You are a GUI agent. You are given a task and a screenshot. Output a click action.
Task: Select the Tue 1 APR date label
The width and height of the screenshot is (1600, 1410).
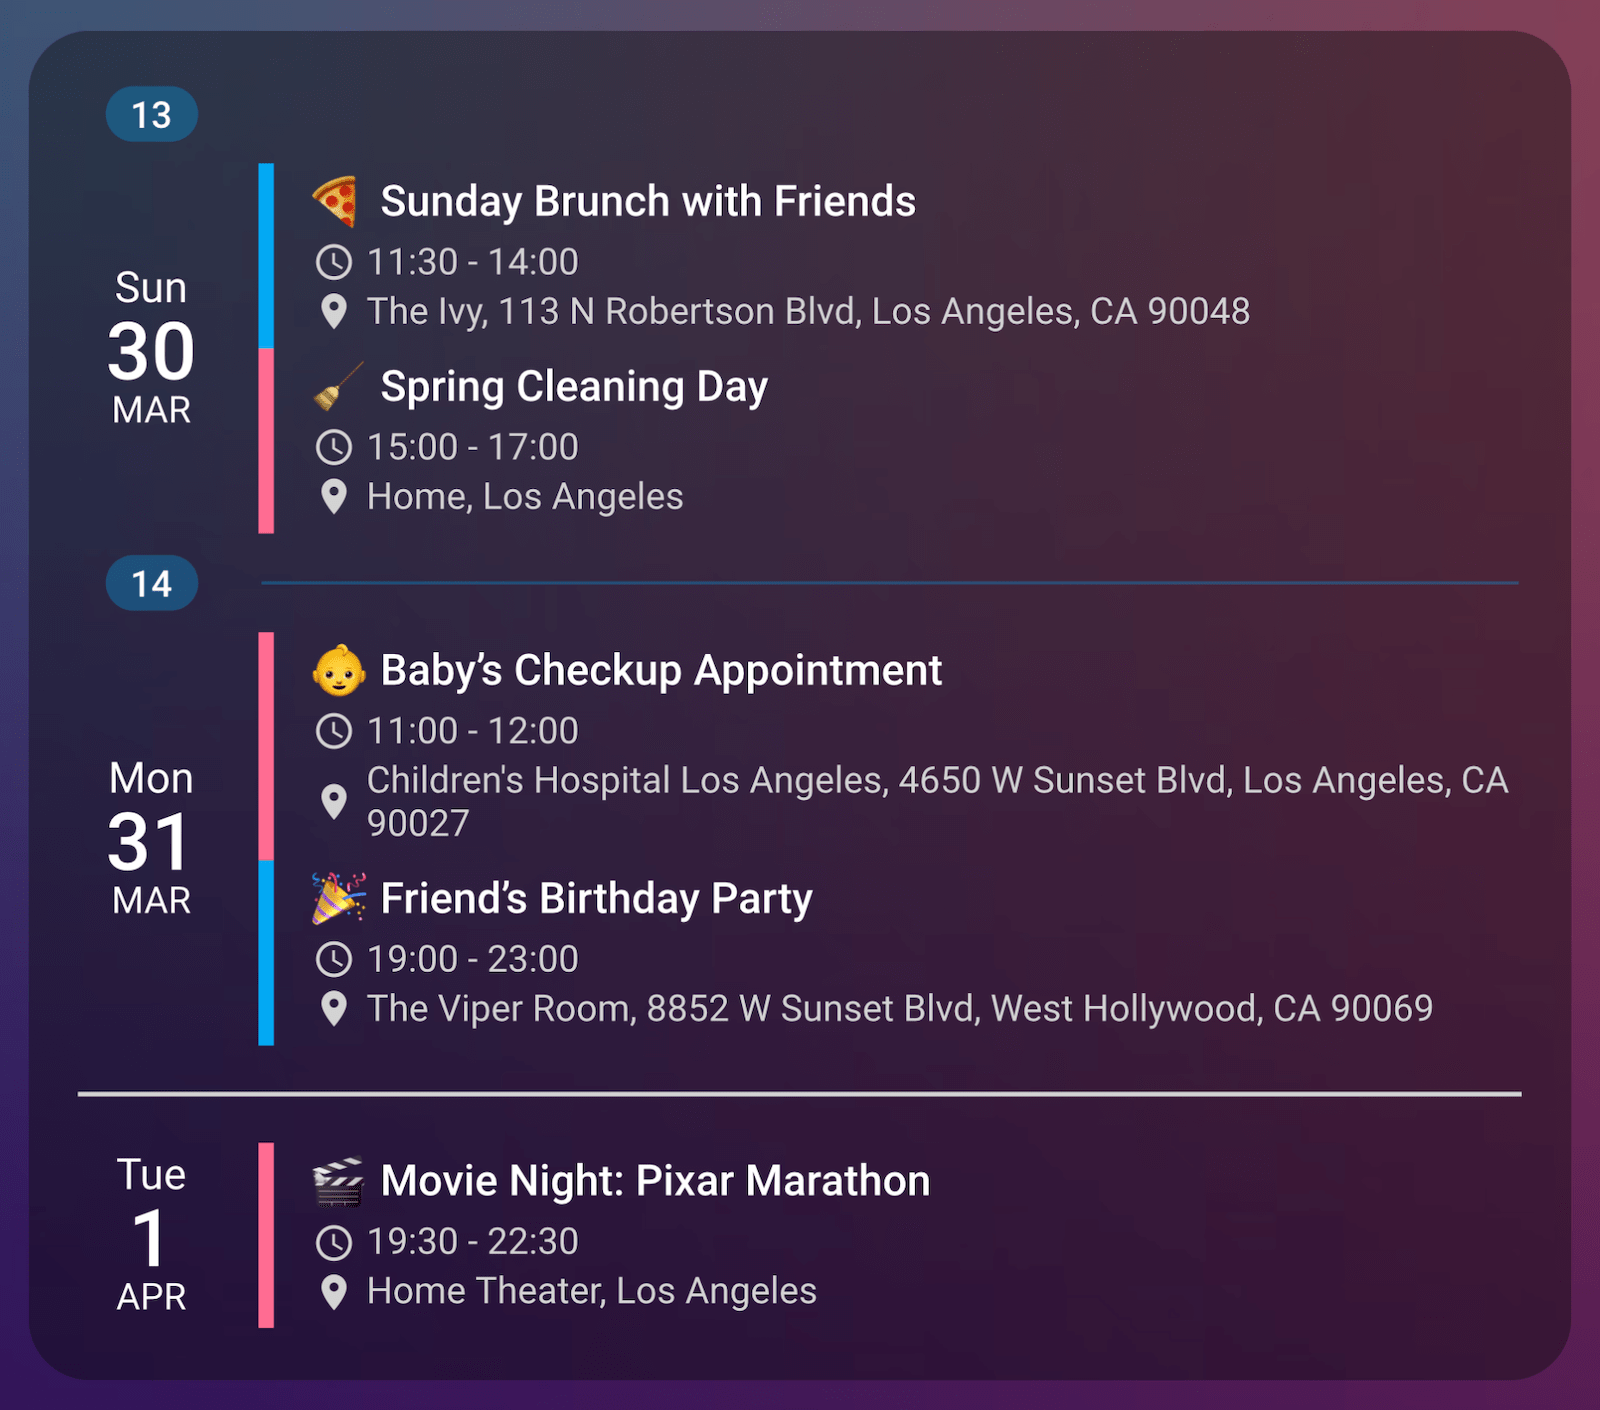[151, 1235]
